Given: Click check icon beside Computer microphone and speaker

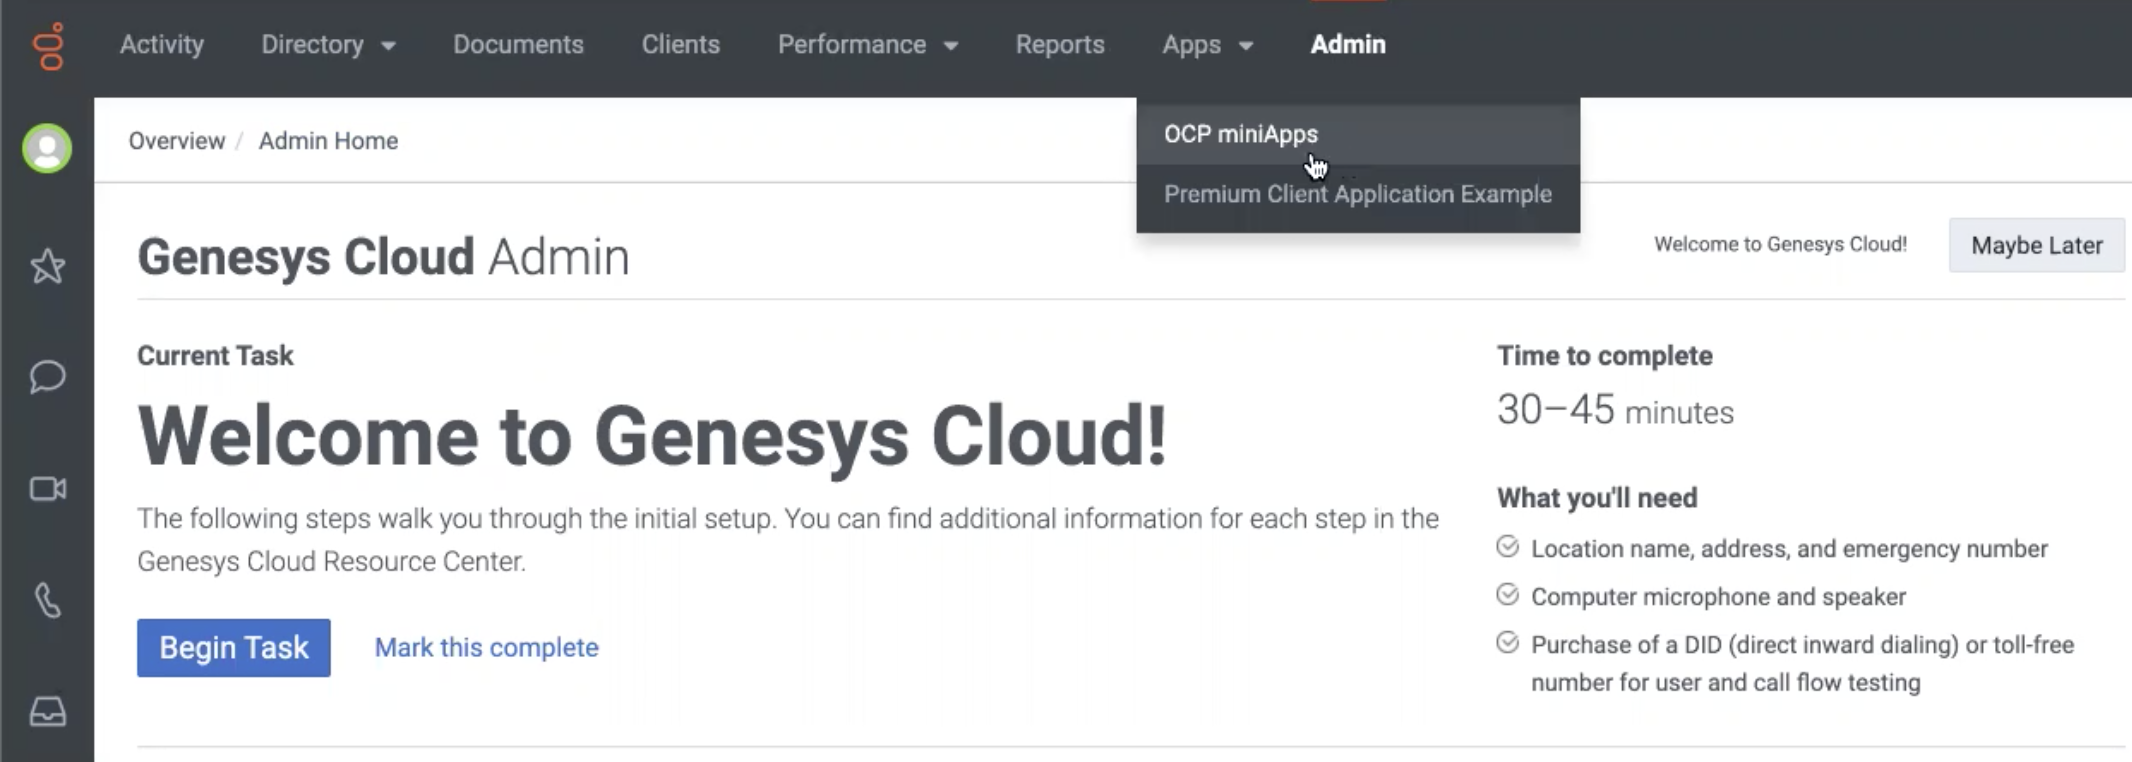Looking at the screenshot, I should point(1508,595).
